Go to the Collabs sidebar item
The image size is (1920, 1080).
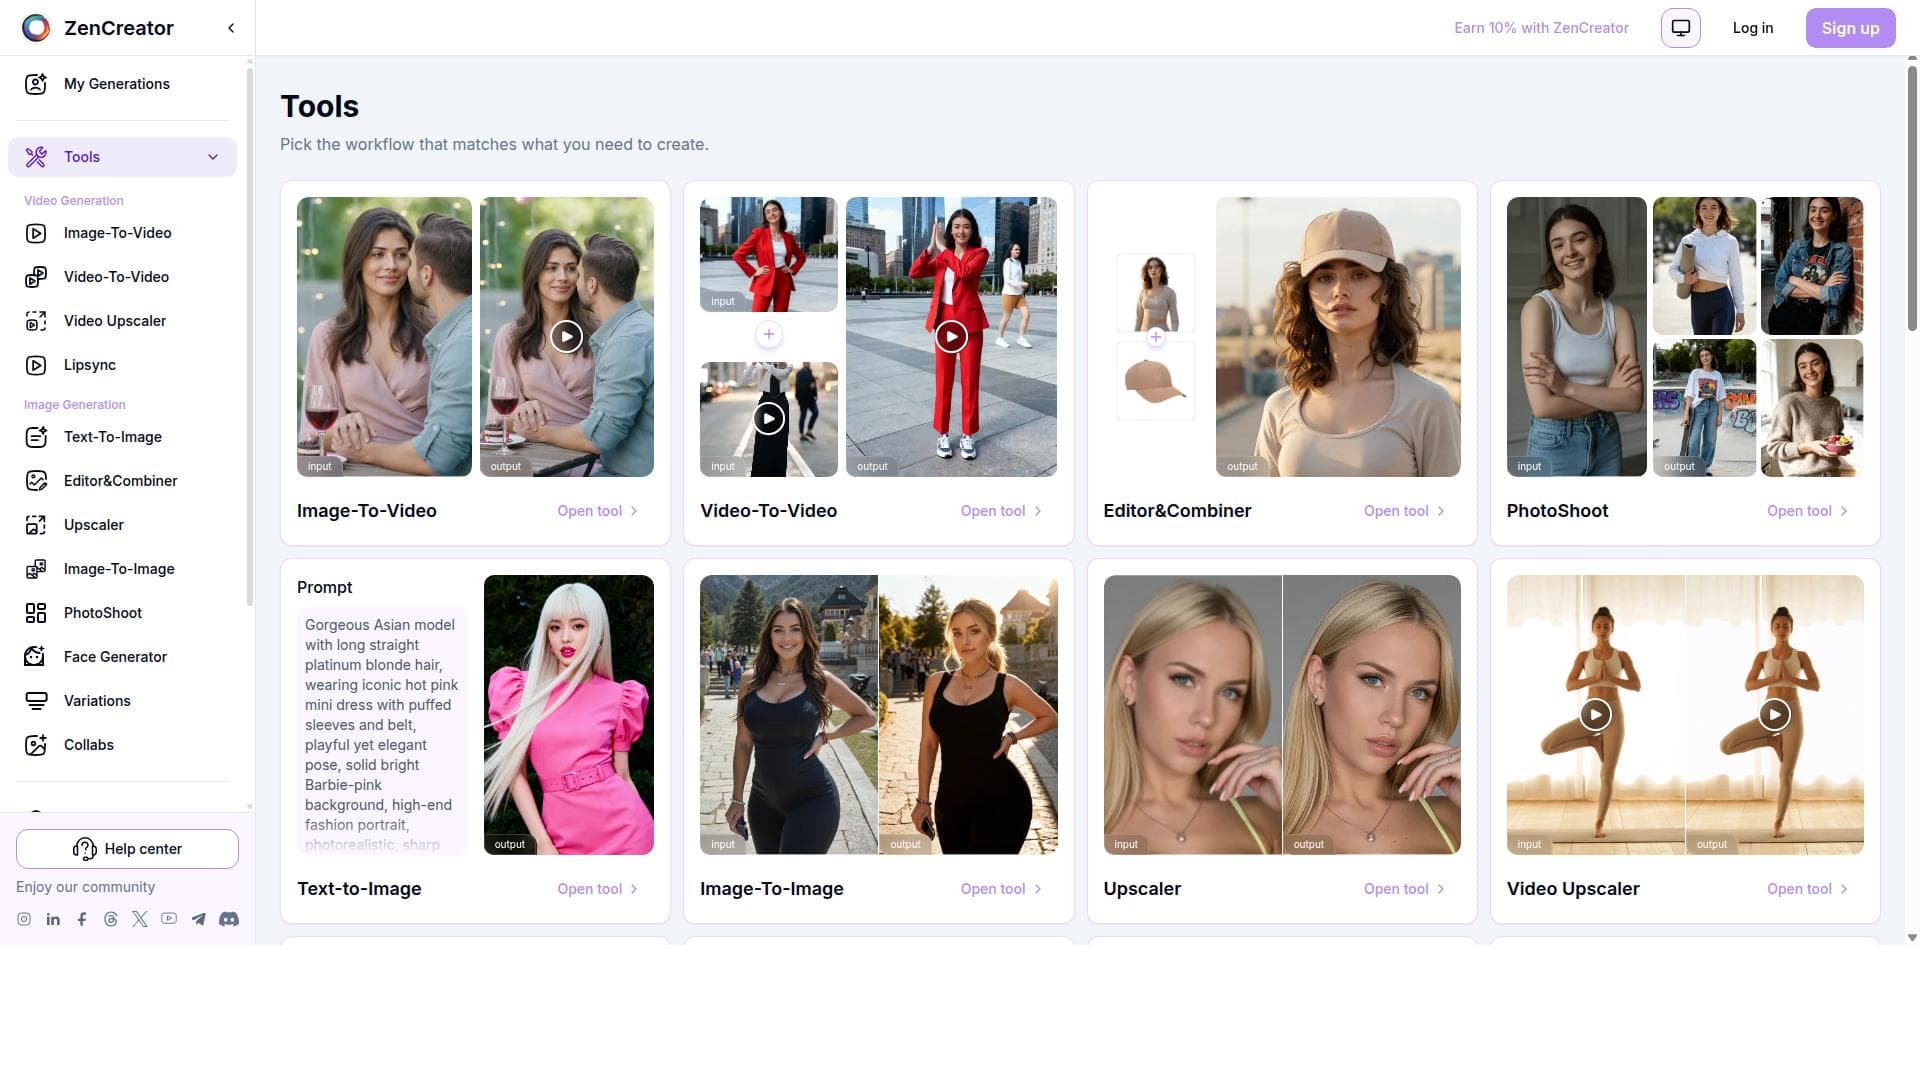point(88,745)
